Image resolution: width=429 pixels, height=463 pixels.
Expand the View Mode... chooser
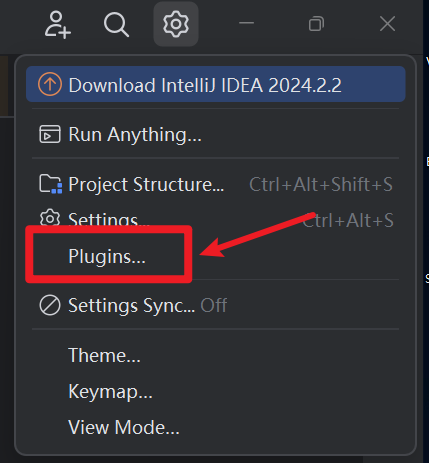pos(216,427)
